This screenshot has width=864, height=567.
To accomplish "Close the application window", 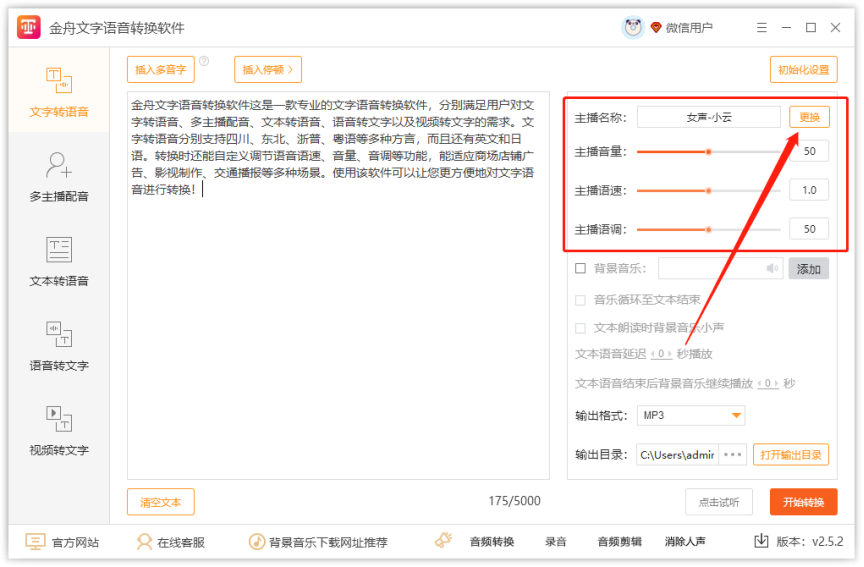I will (x=835, y=28).
